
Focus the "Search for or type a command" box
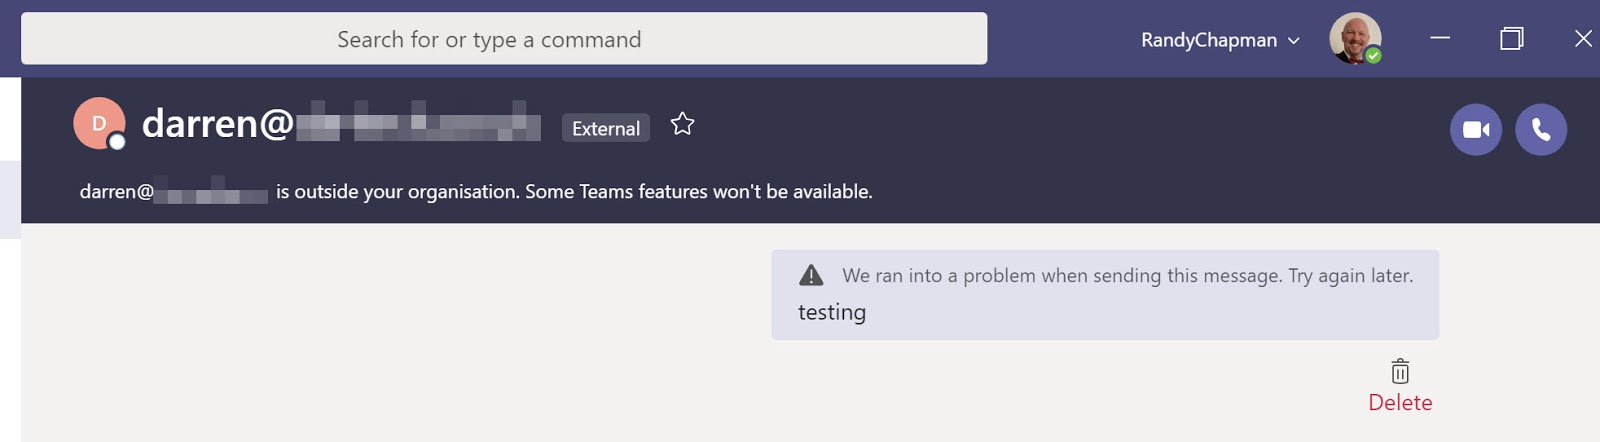click(x=504, y=39)
